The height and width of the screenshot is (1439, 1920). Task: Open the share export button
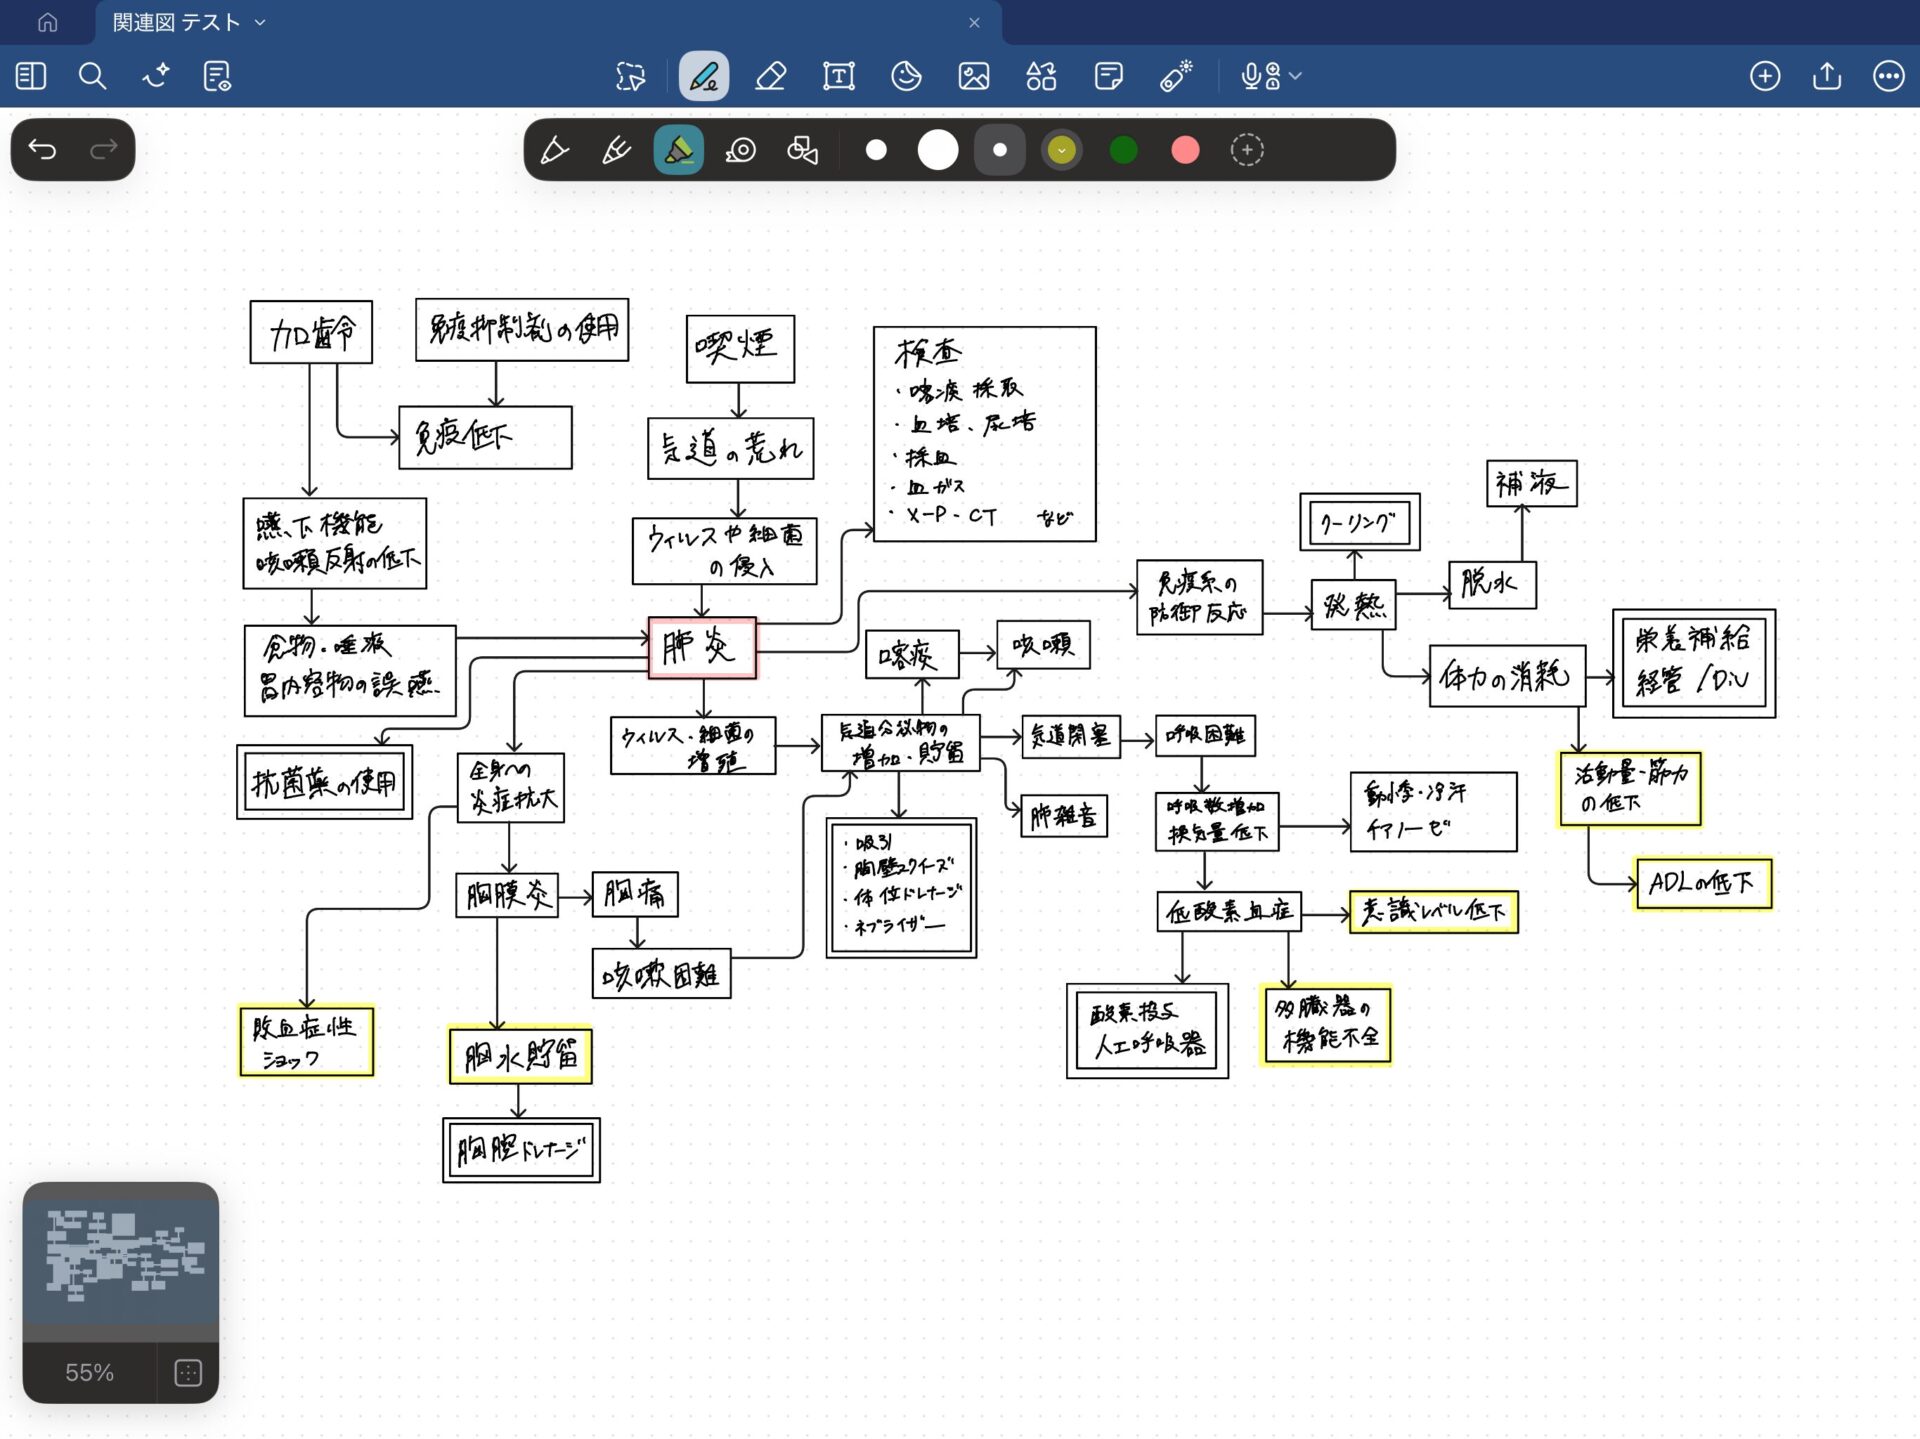[1826, 76]
